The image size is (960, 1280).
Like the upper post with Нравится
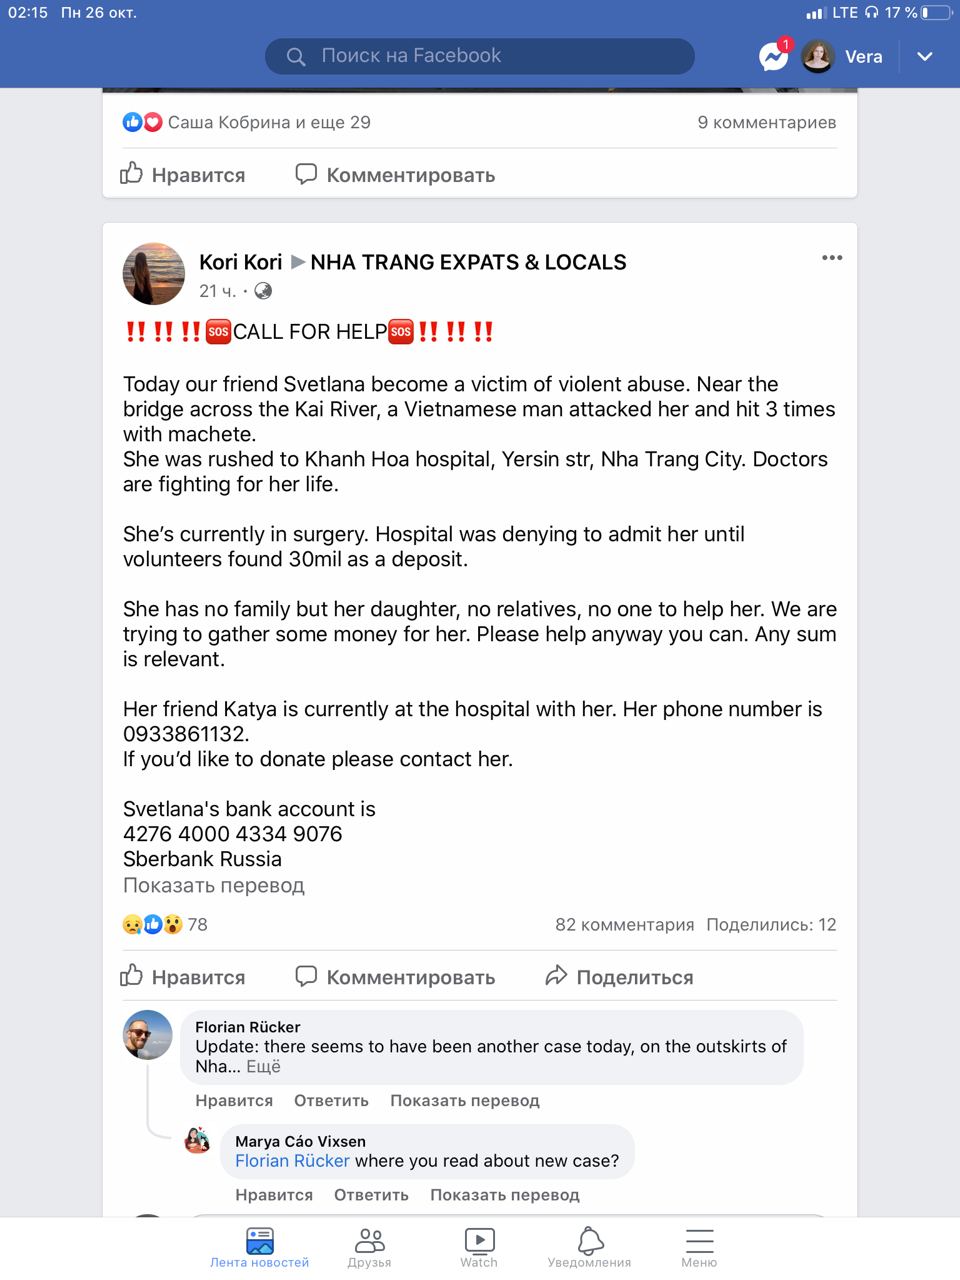[x=183, y=174]
